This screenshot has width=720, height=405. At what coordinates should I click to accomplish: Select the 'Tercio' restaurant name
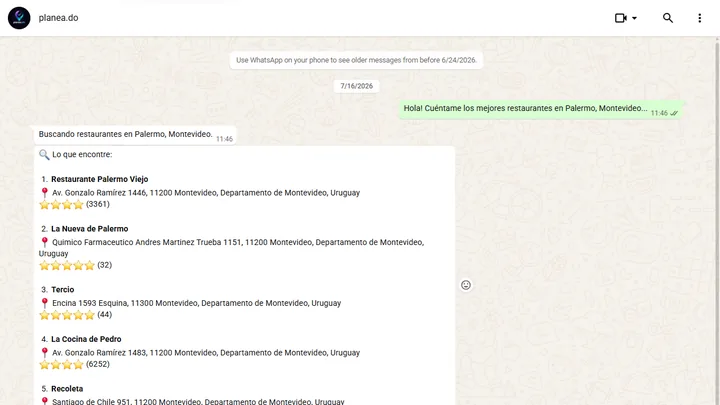(62, 290)
